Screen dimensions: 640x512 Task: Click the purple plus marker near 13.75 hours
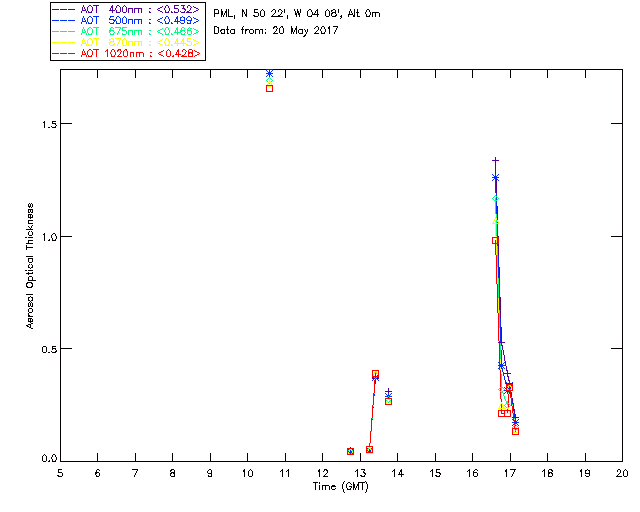(x=389, y=392)
